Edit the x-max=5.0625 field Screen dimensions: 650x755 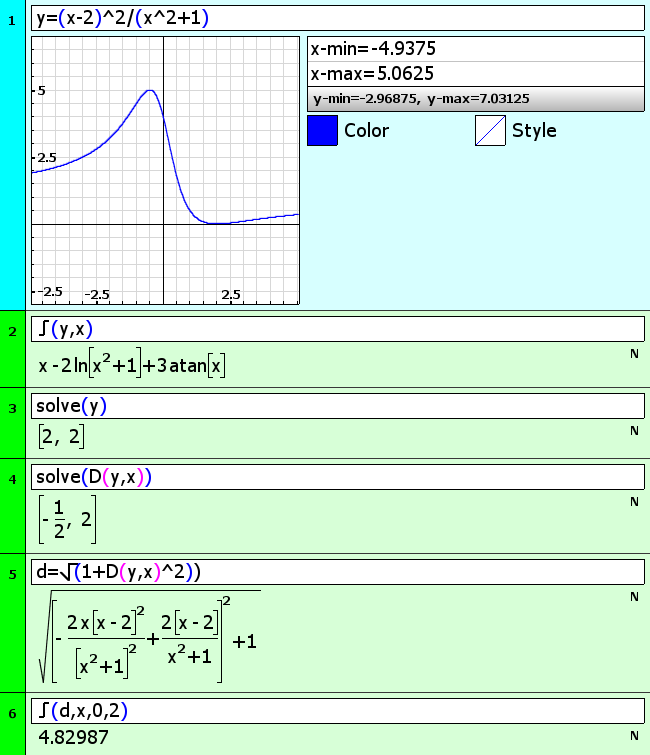pos(475,74)
